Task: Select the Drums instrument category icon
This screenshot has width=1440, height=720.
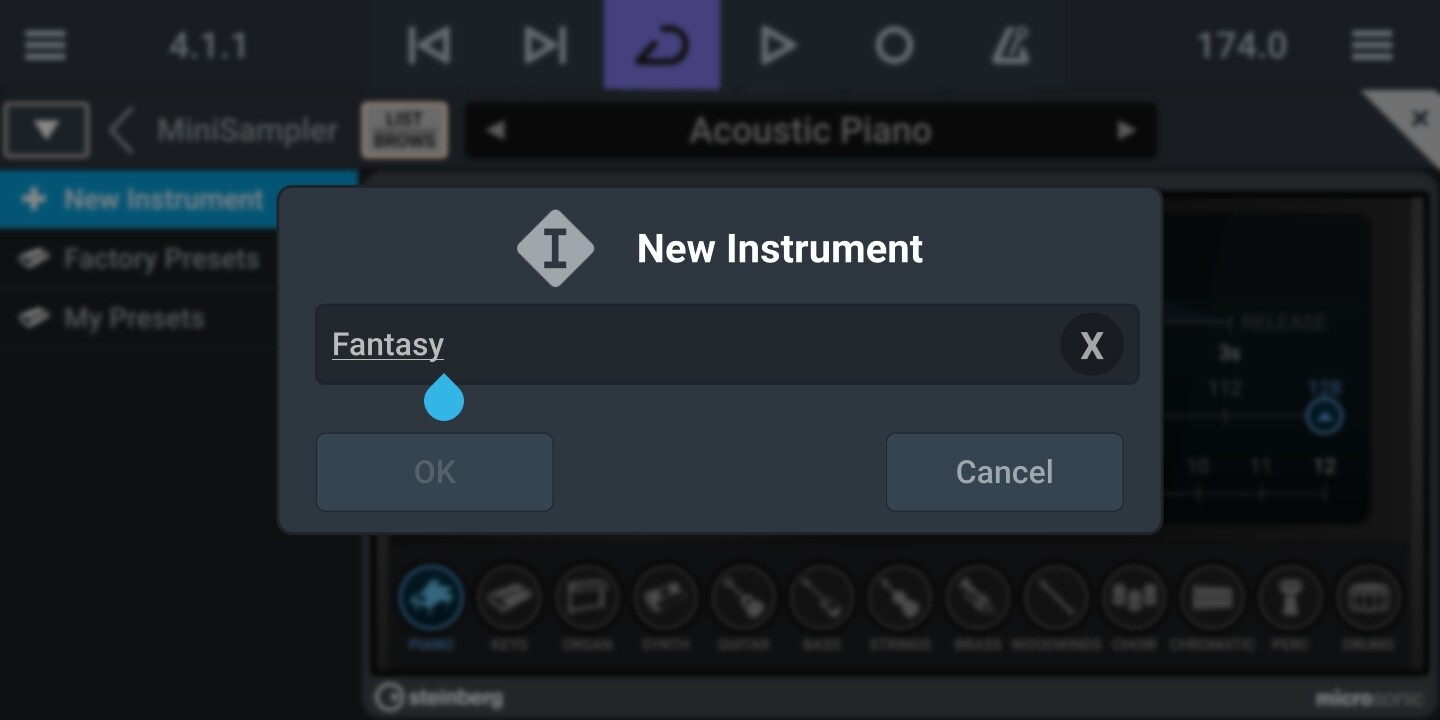Action: pos(1368,599)
